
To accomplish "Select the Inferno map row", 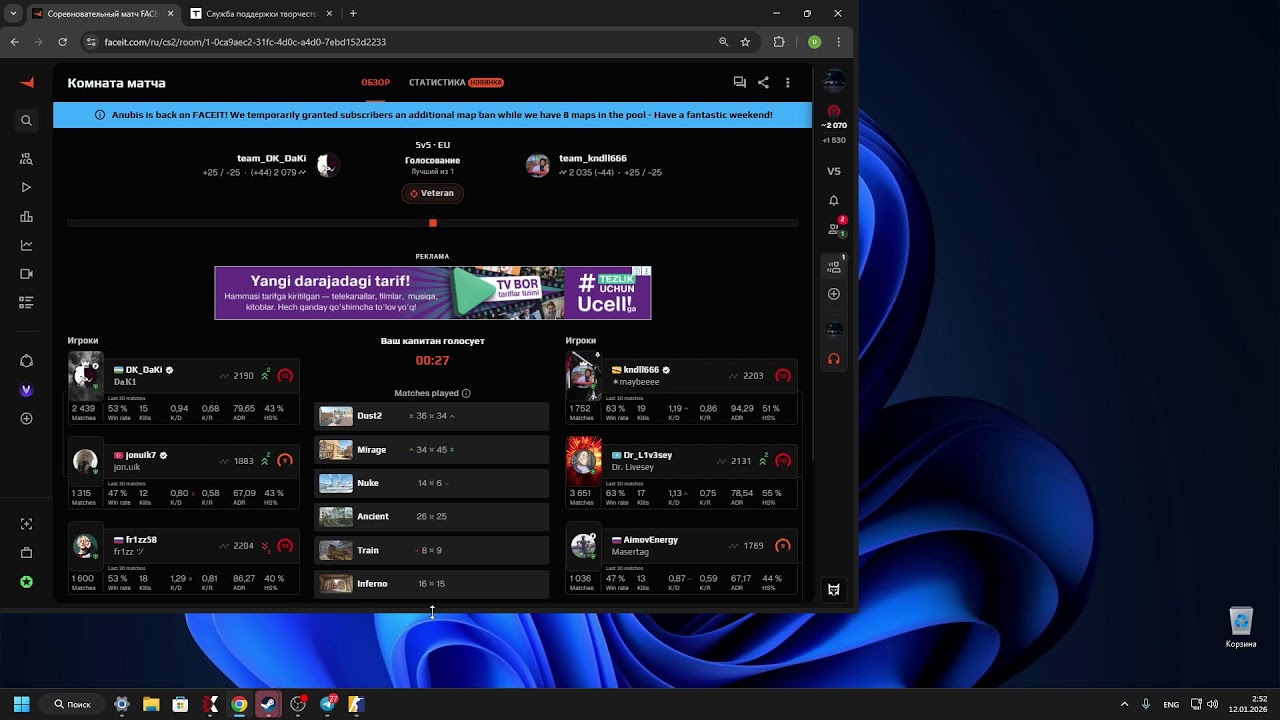I will click(432, 584).
